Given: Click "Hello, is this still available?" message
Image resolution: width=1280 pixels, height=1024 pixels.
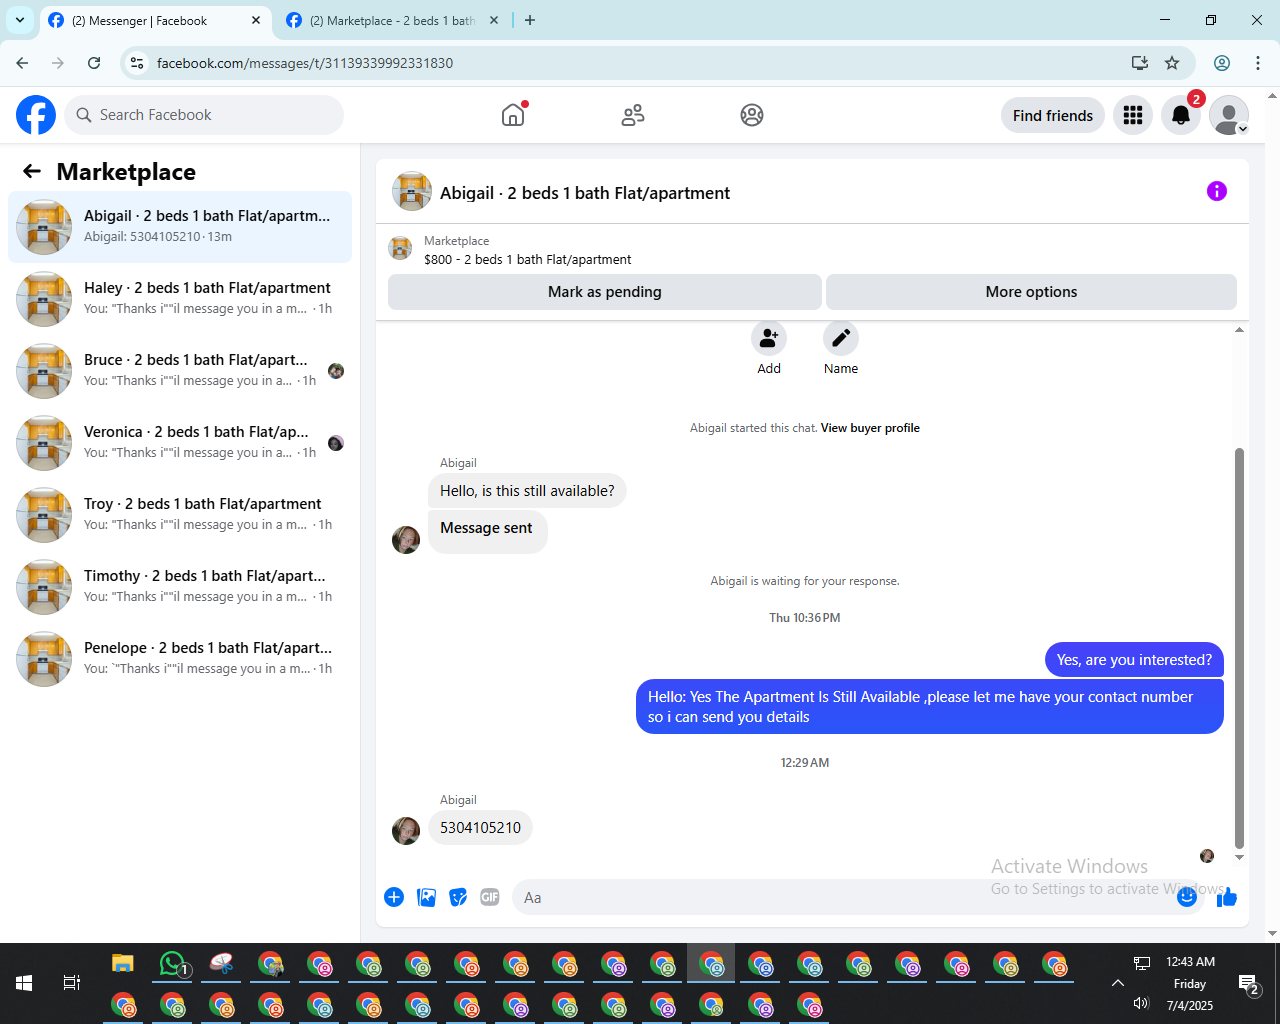Looking at the screenshot, I should pos(527,491).
